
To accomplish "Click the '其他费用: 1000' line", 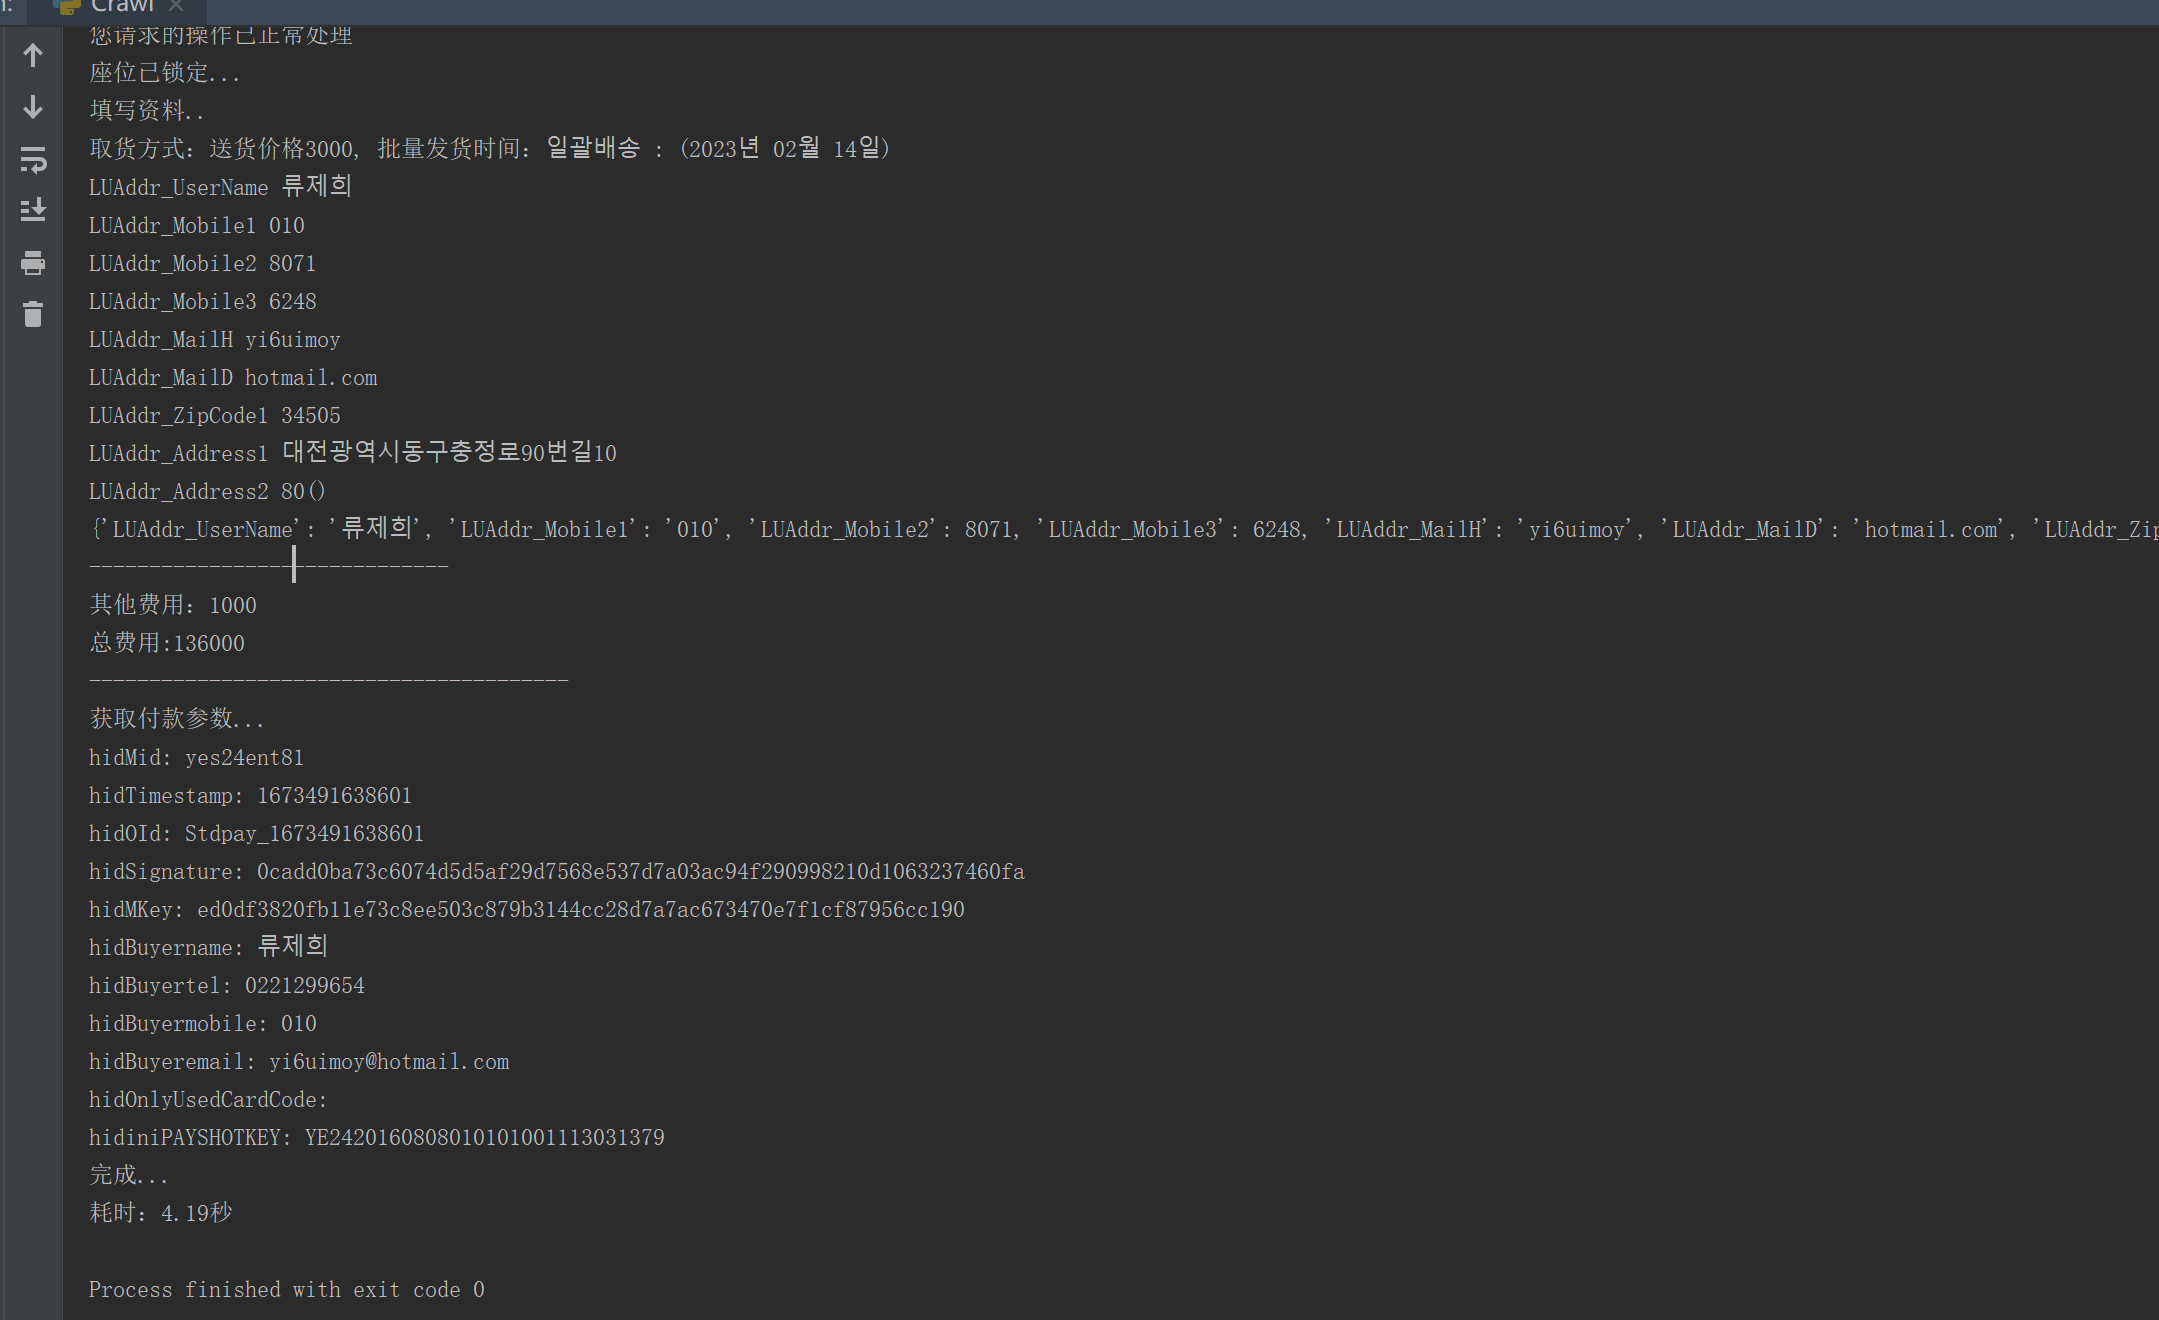I will [x=173, y=605].
